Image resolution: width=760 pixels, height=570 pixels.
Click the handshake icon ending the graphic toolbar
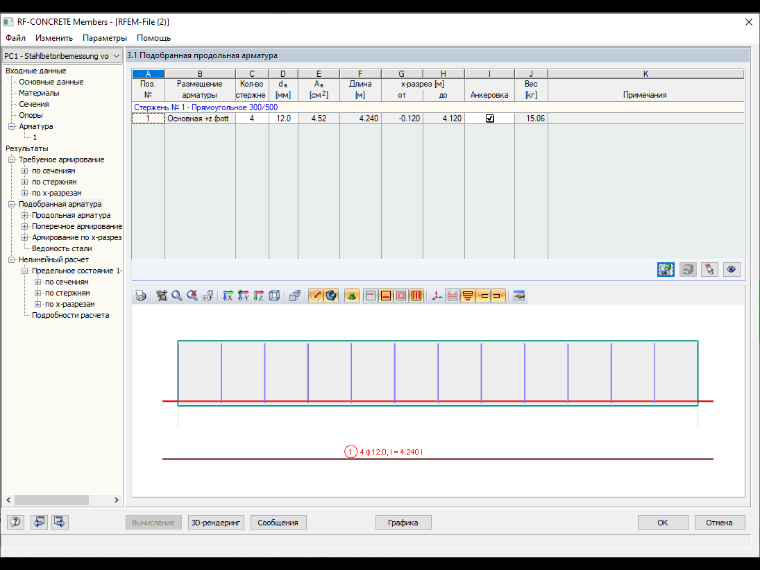[x=519, y=296]
